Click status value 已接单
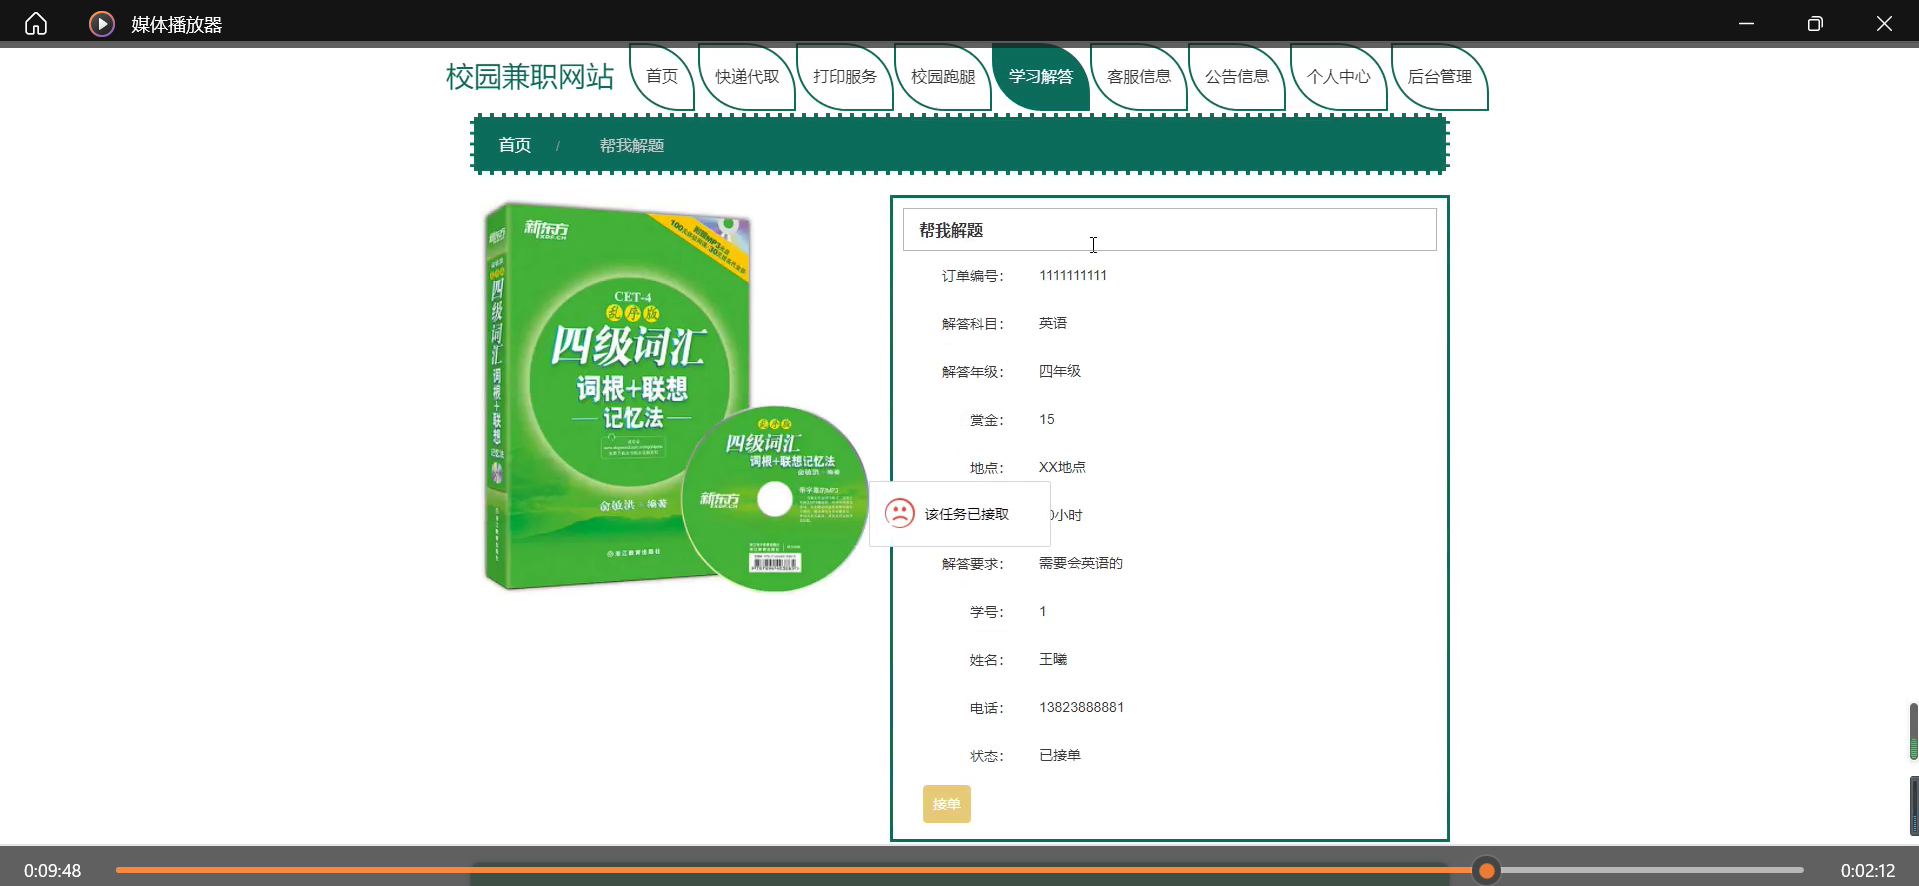 click(1060, 755)
